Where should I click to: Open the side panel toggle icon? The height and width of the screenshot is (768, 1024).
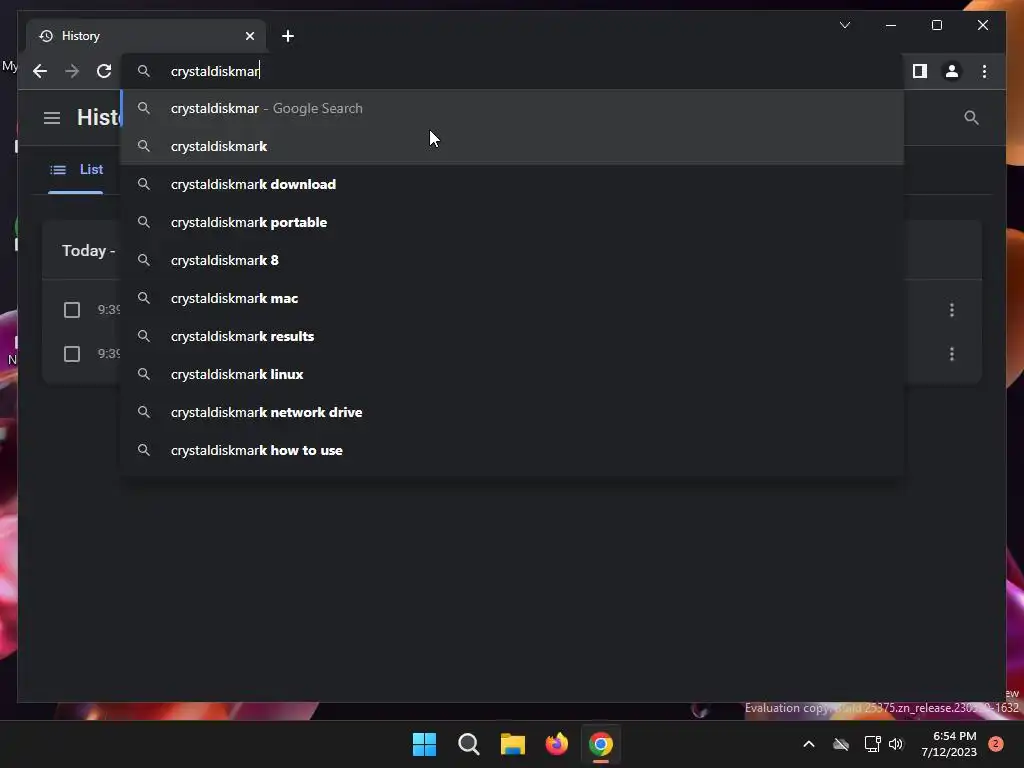pyautogui.click(x=920, y=71)
